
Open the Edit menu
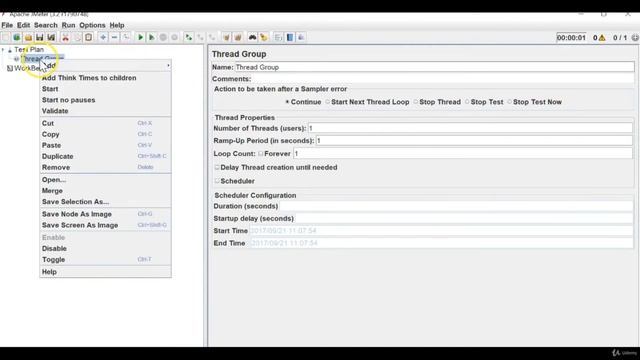[23, 25]
